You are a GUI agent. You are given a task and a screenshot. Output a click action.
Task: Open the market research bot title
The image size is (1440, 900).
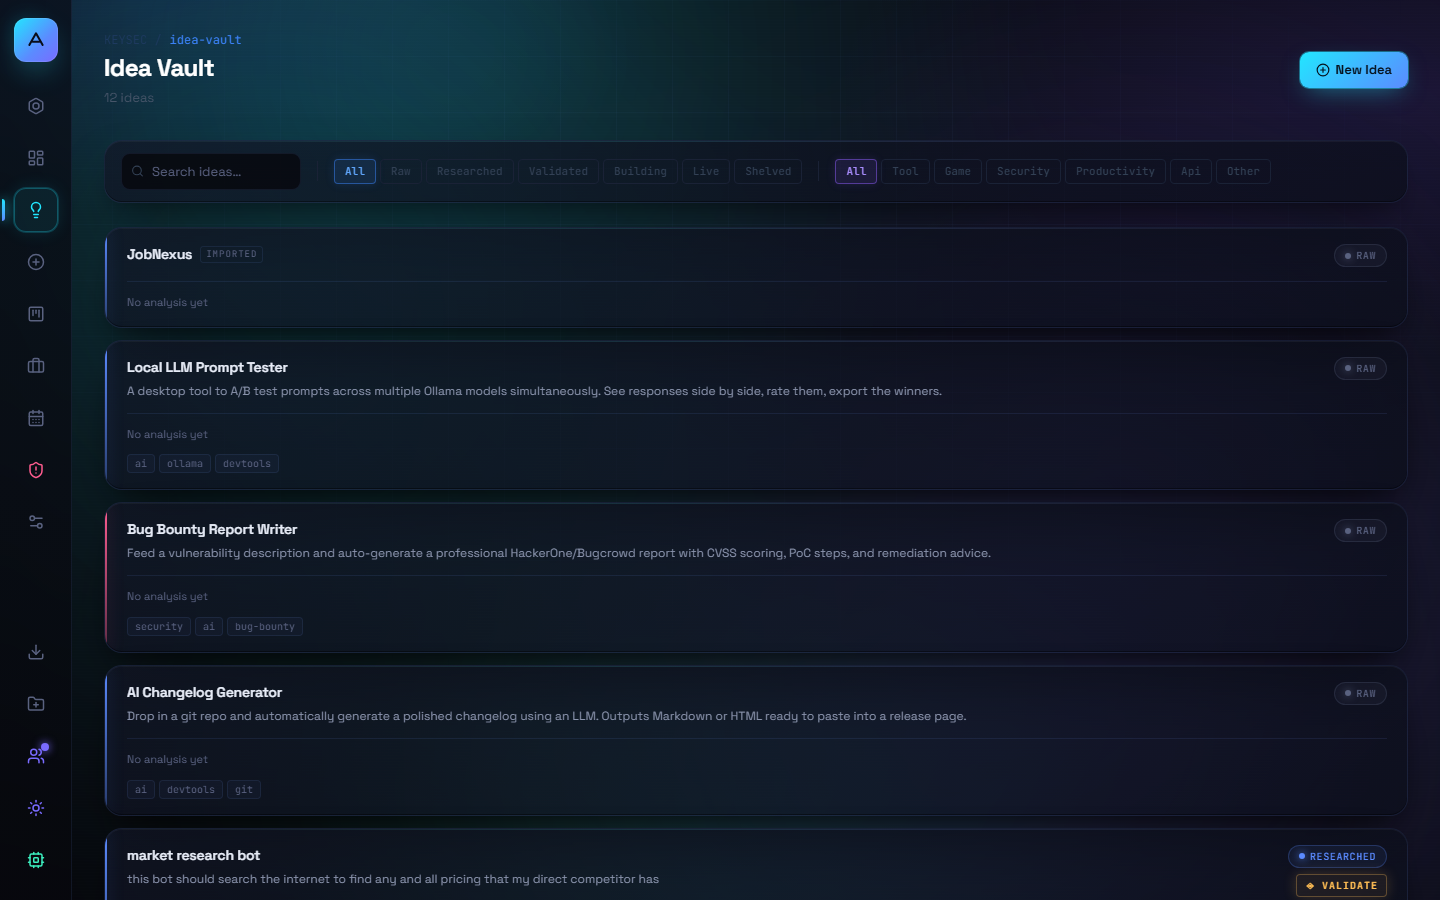tap(193, 856)
